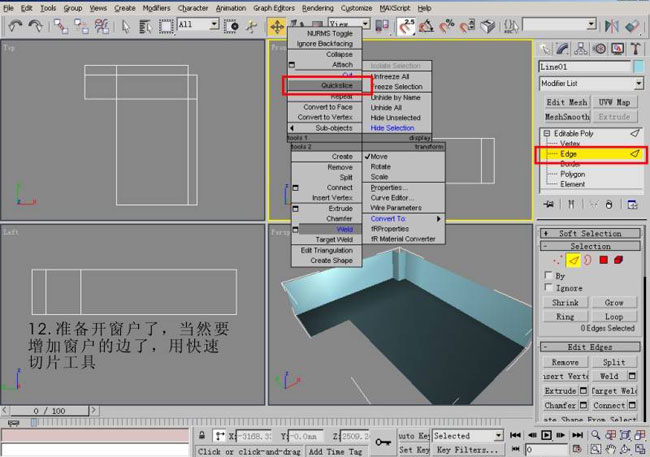Click the Loop selection button
Screen dimensions: 650x457
click(614, 316)
